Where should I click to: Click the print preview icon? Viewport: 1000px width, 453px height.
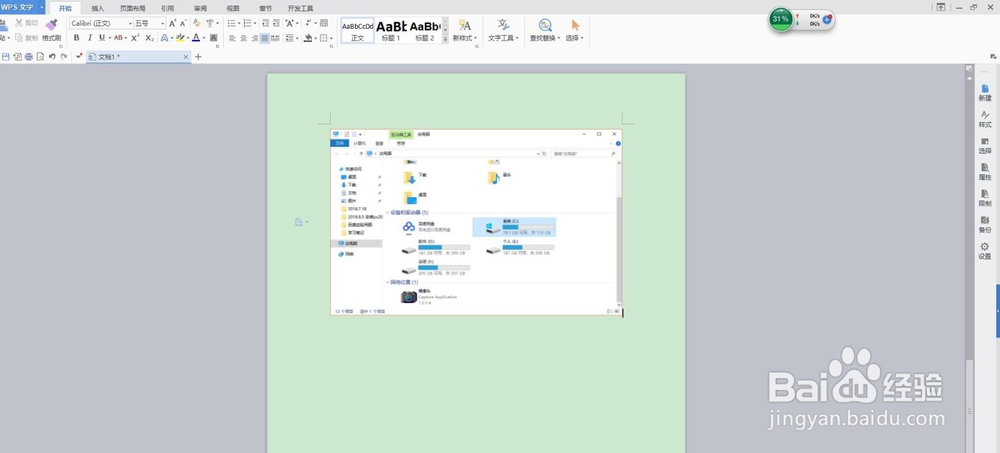click(x=40, y=57)
